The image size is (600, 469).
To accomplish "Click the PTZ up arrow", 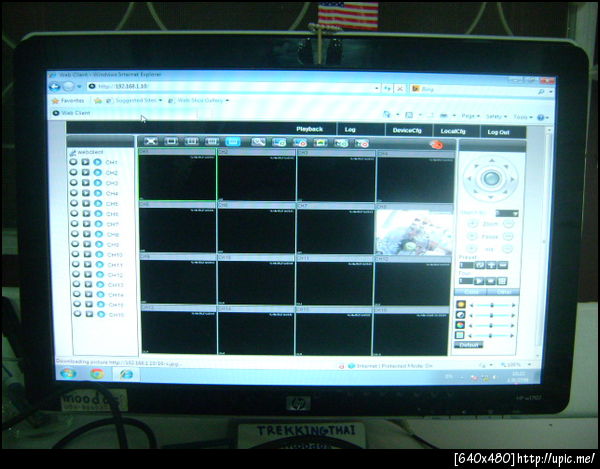I will pyautogui.click(x=492, y=161).
